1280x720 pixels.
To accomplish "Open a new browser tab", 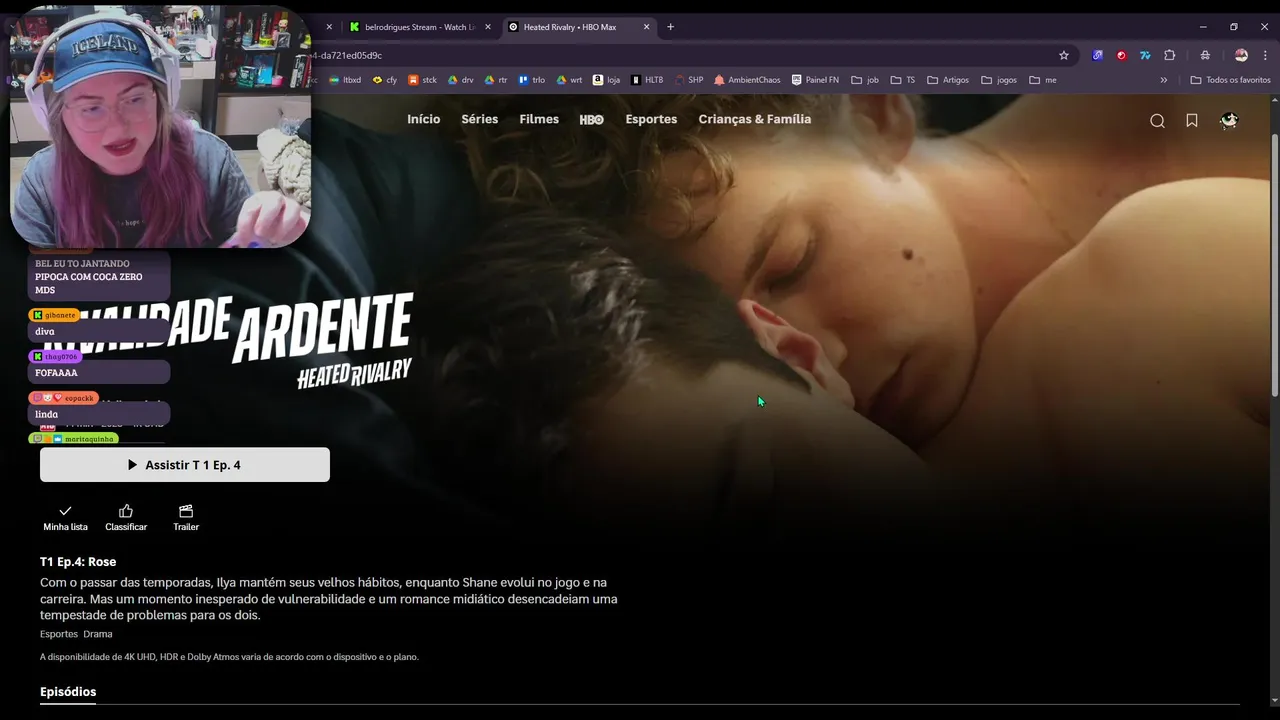I will point(670,27).
